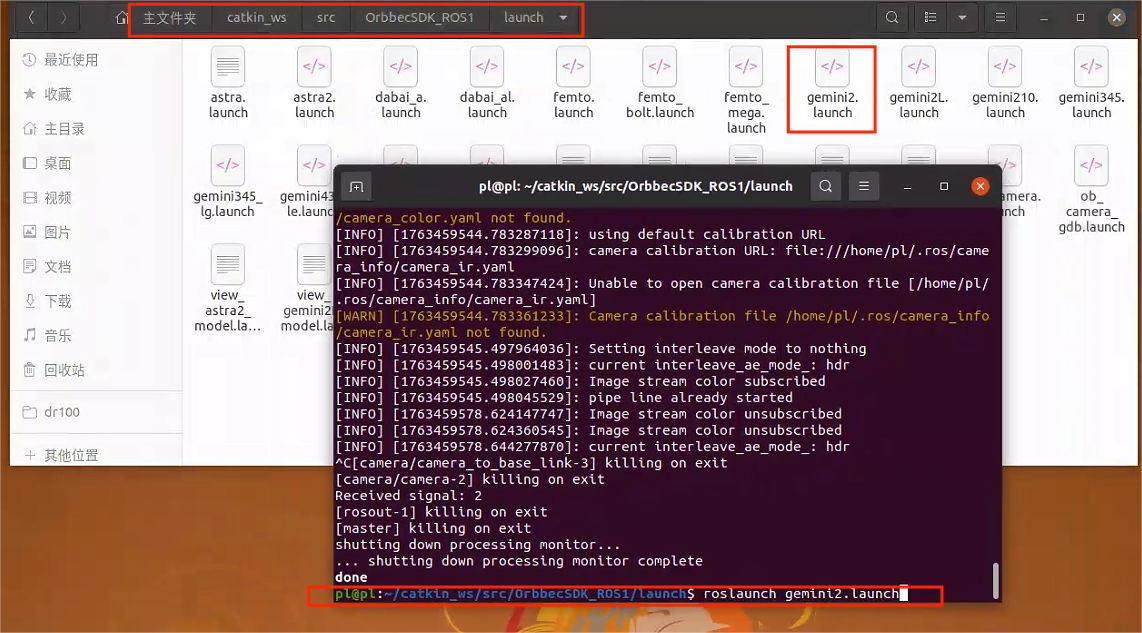Open the terminal hamburger menu
Viewport: 1142px width, 633px height.
[x=864, y=186]
